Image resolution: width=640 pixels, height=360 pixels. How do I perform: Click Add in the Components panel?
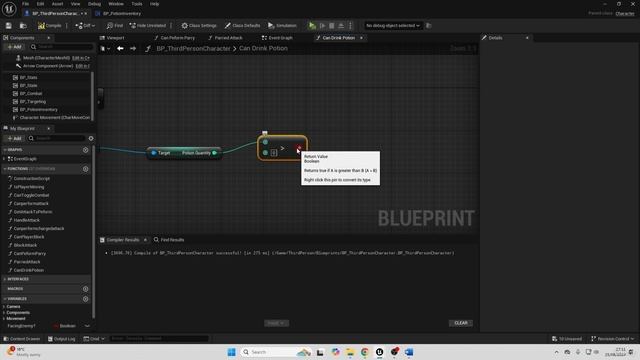coord(14,47)
